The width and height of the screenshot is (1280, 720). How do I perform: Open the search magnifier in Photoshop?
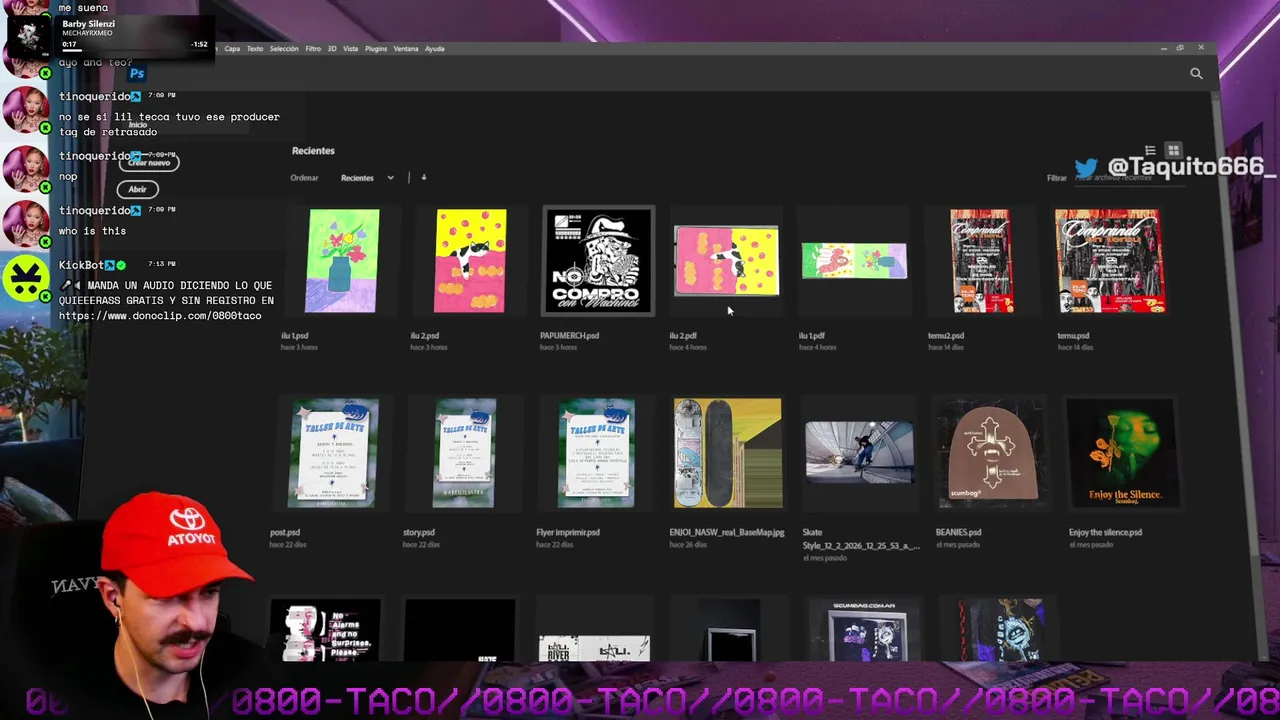tap(1196, 73)
